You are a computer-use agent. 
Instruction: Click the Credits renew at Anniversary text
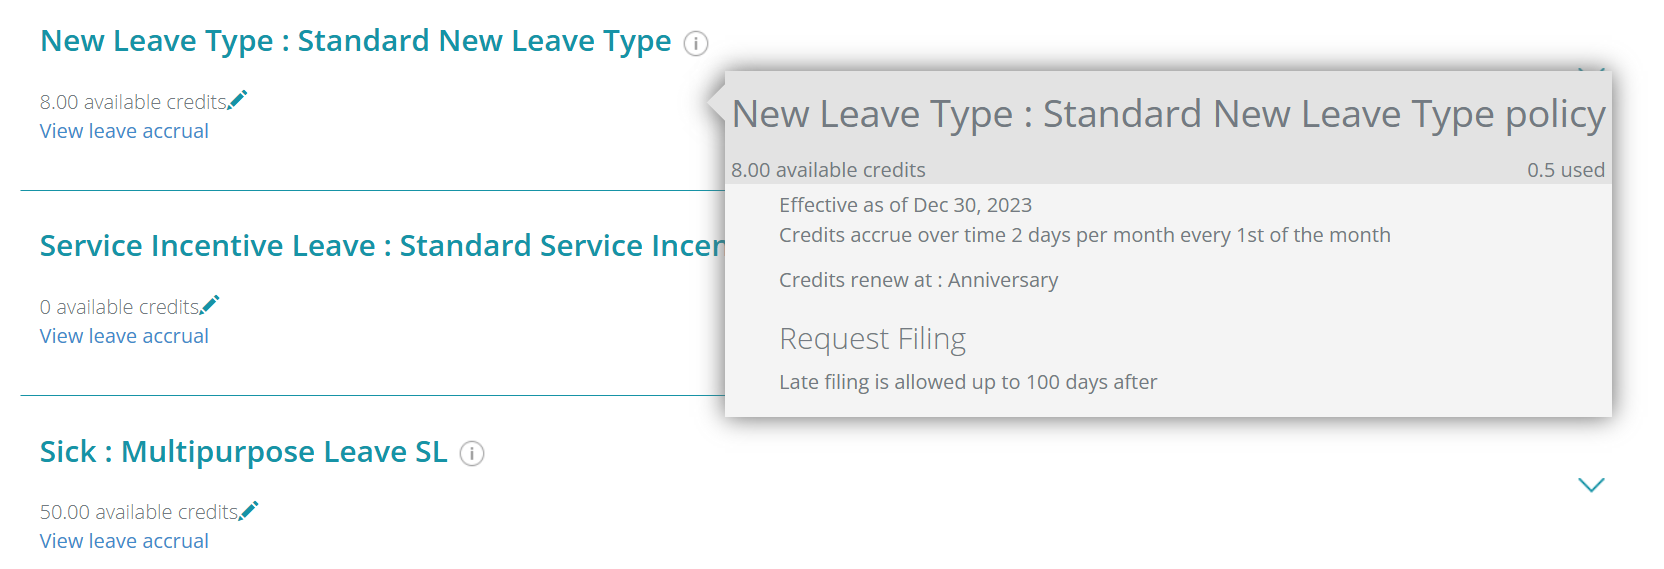(918, 280)
